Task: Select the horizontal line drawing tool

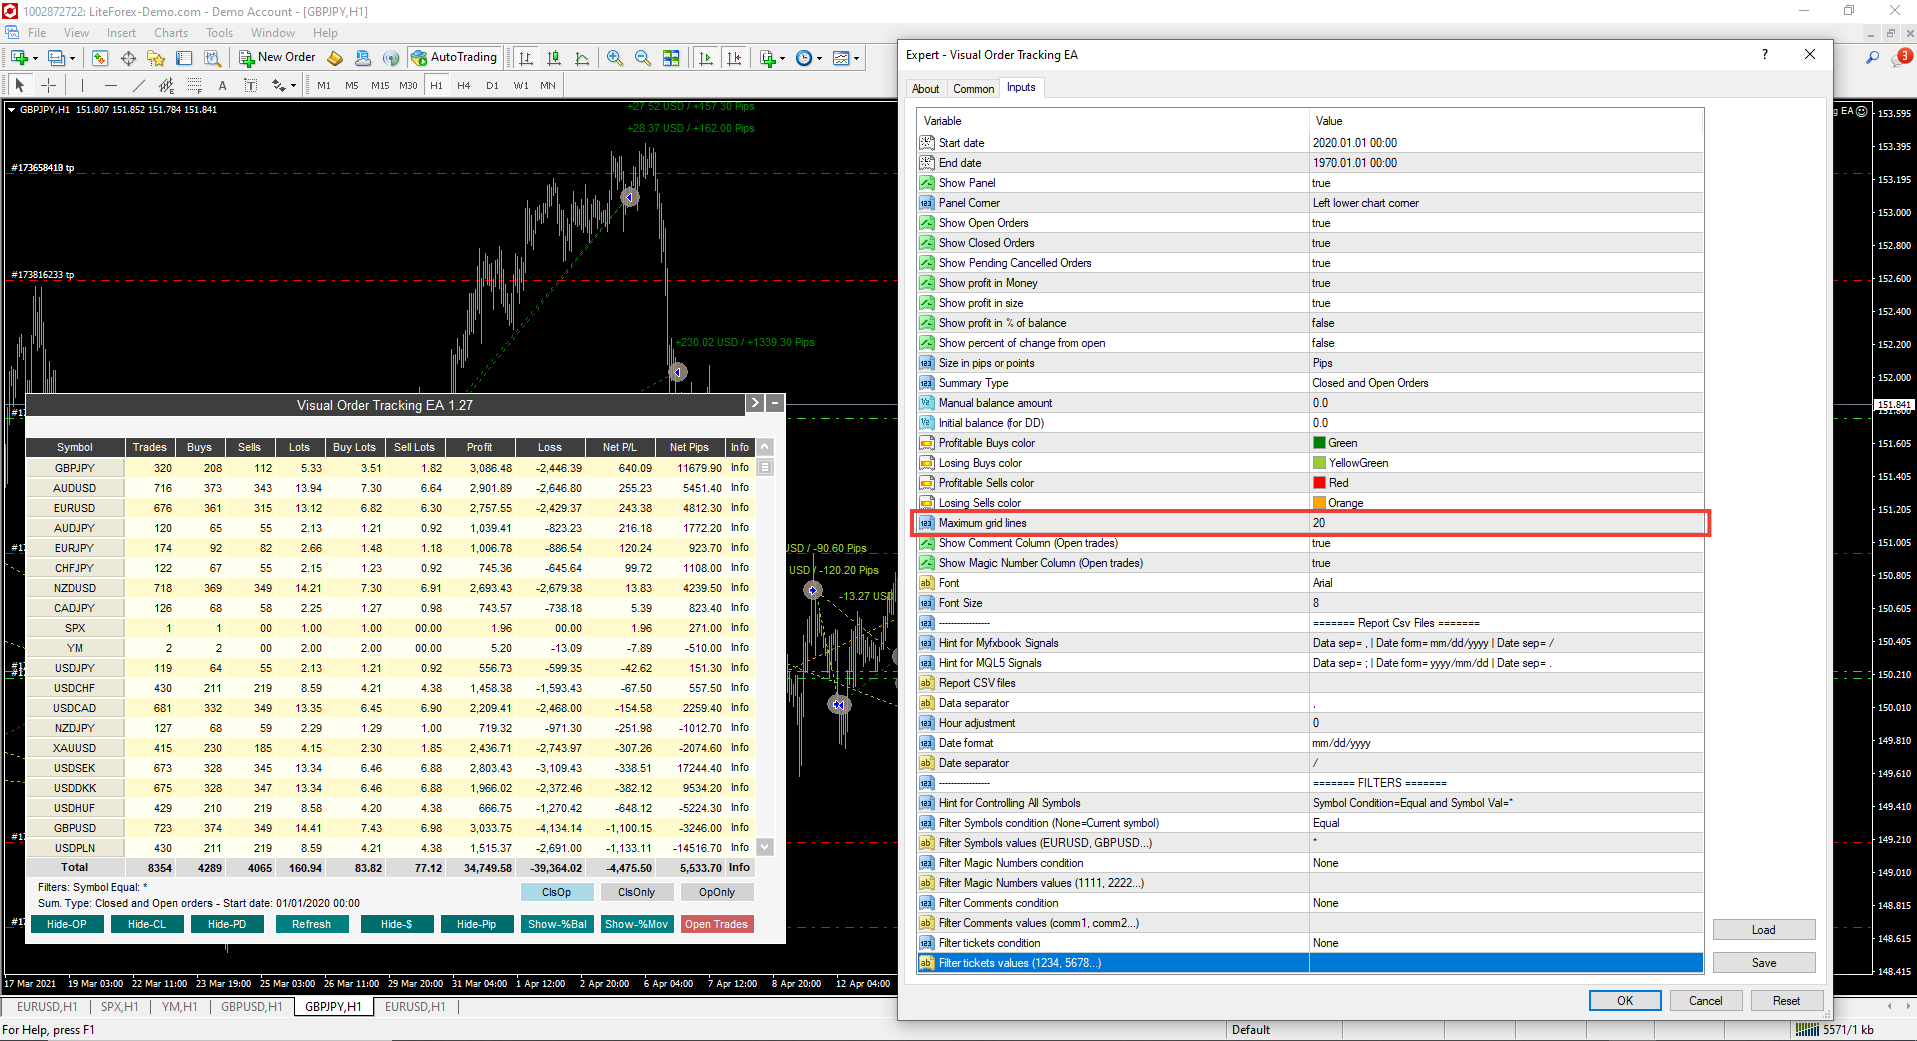Action: (110, 85)
